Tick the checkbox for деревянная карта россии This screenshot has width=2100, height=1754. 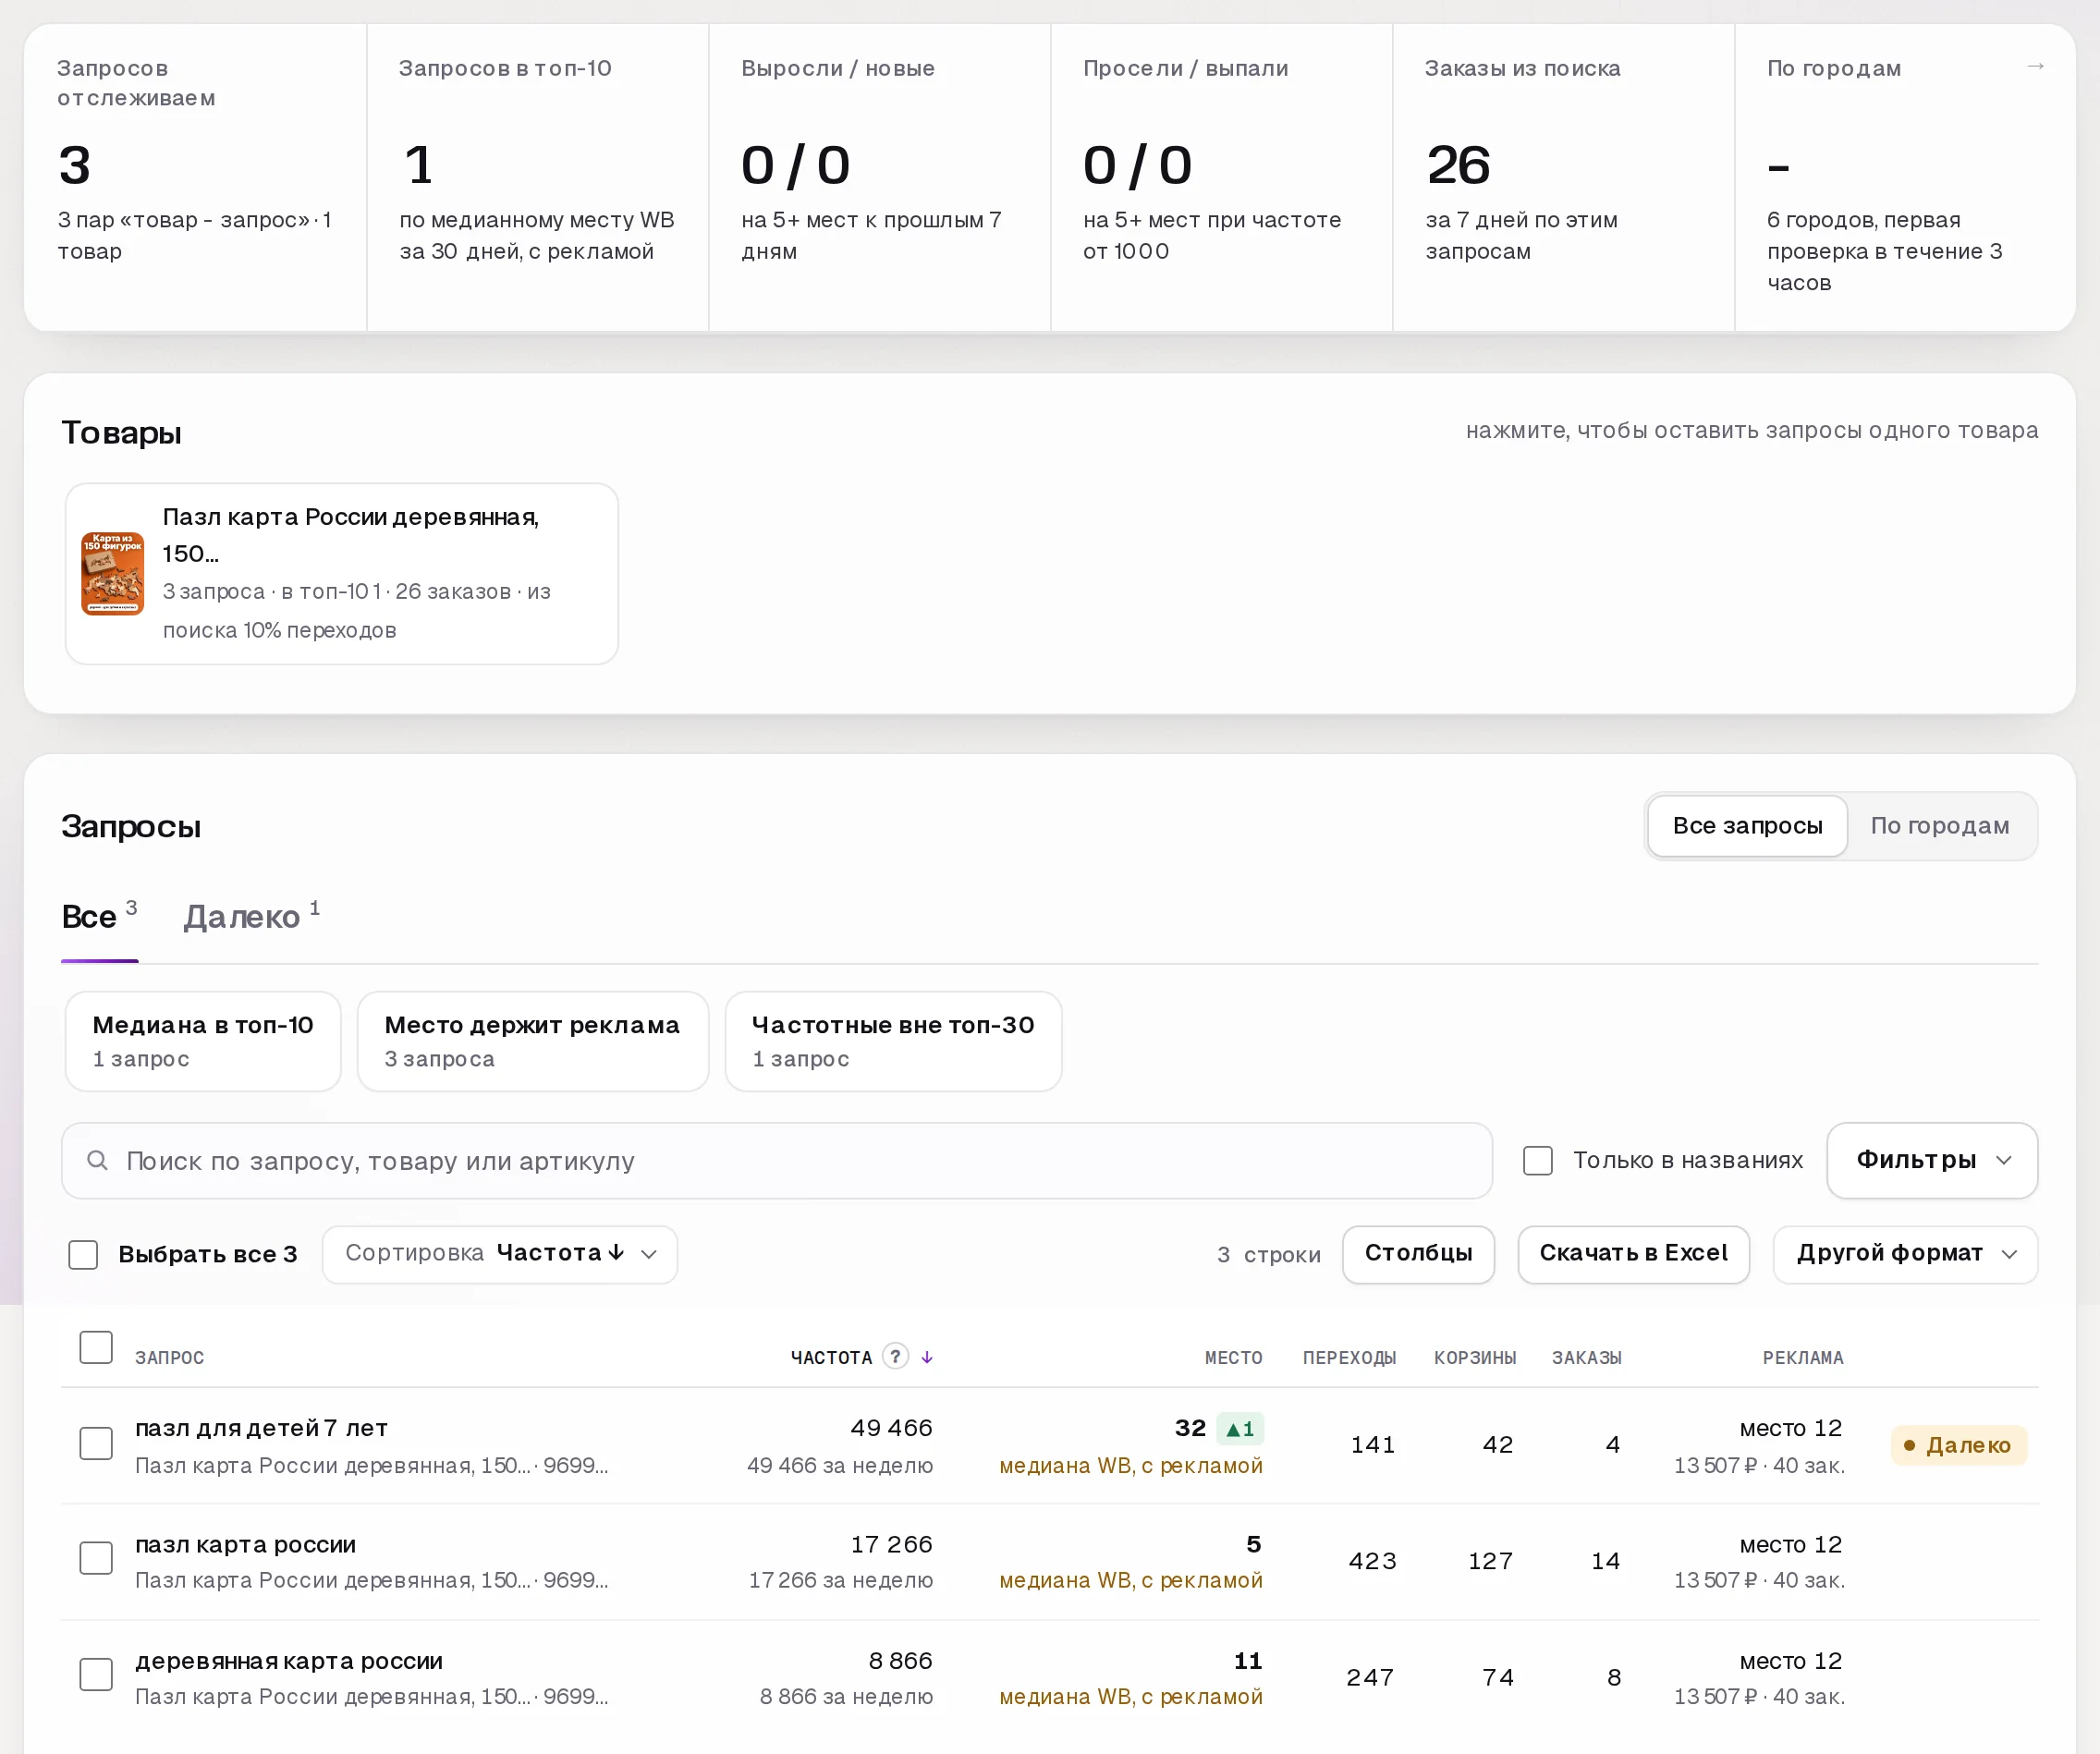pyautogui.click(x=96, y=1674)
